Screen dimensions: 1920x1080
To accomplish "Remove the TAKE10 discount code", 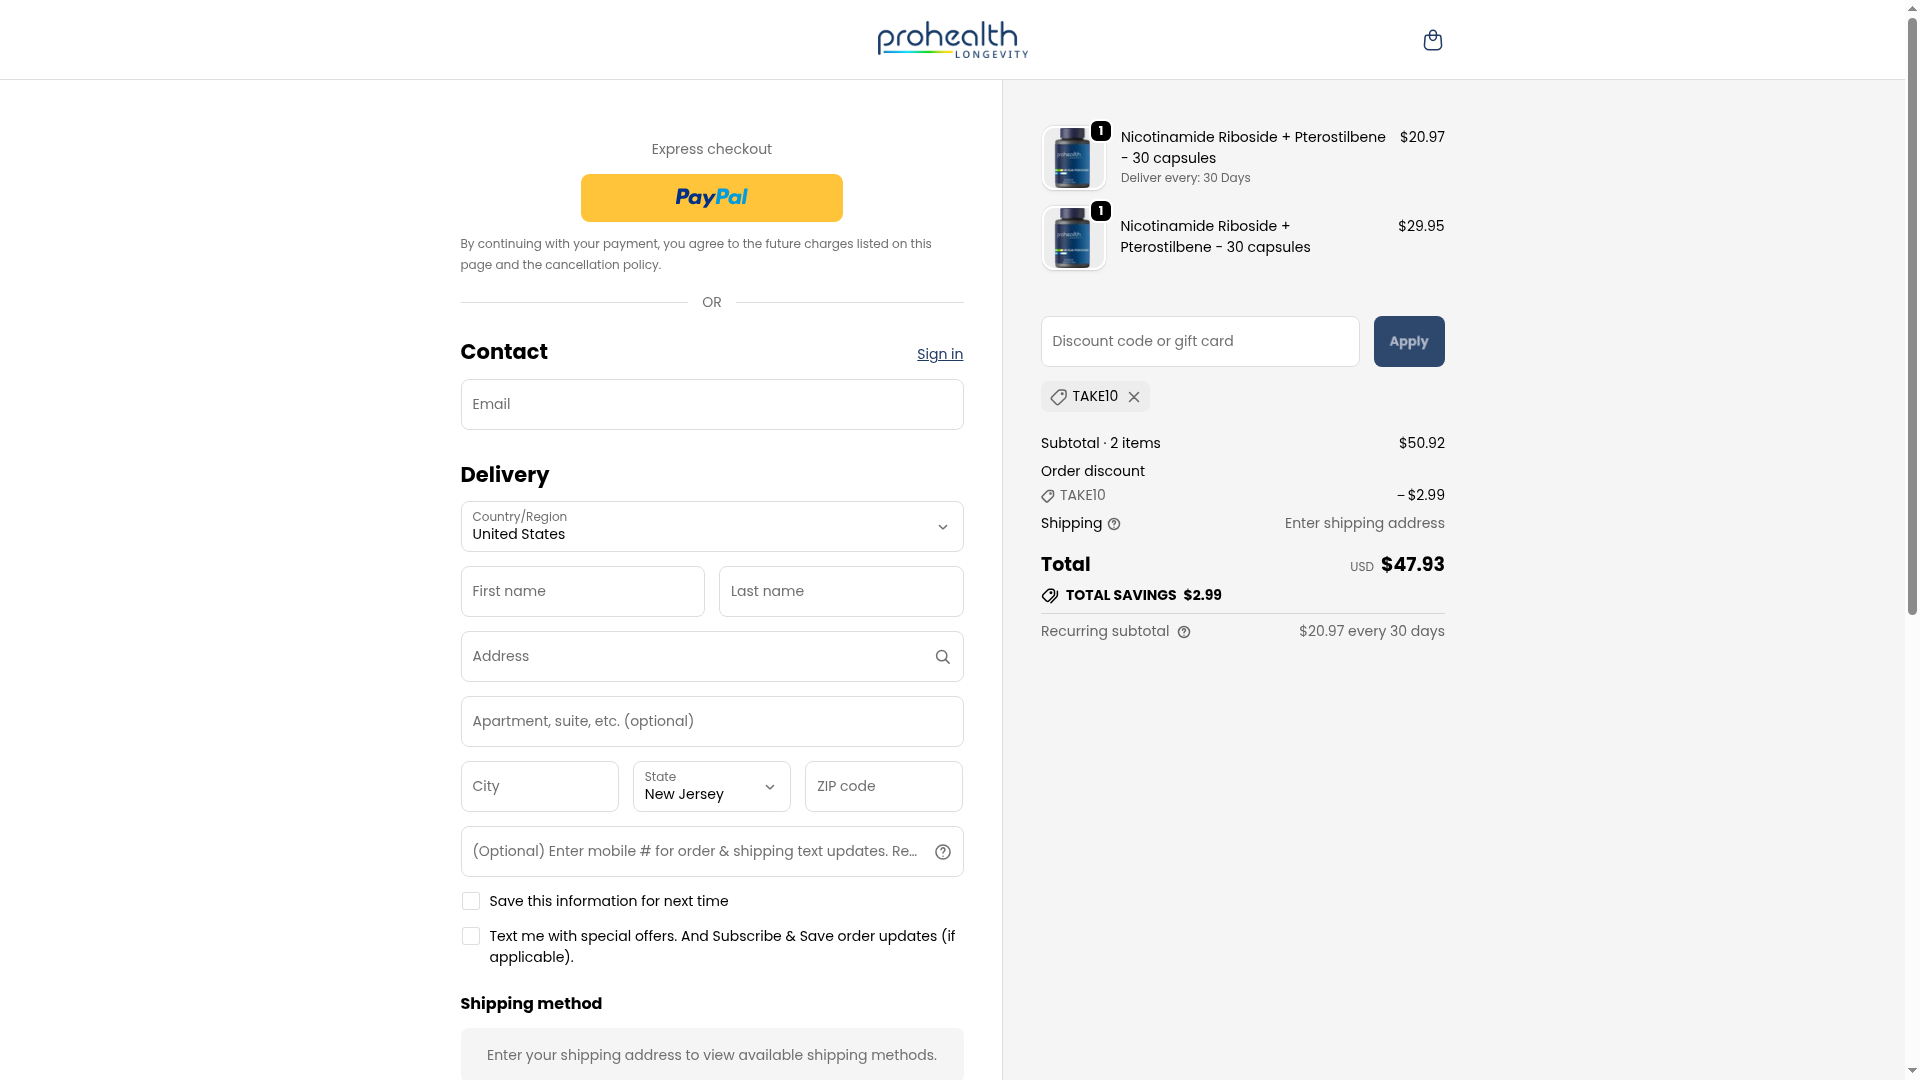I will [1134, 397].
